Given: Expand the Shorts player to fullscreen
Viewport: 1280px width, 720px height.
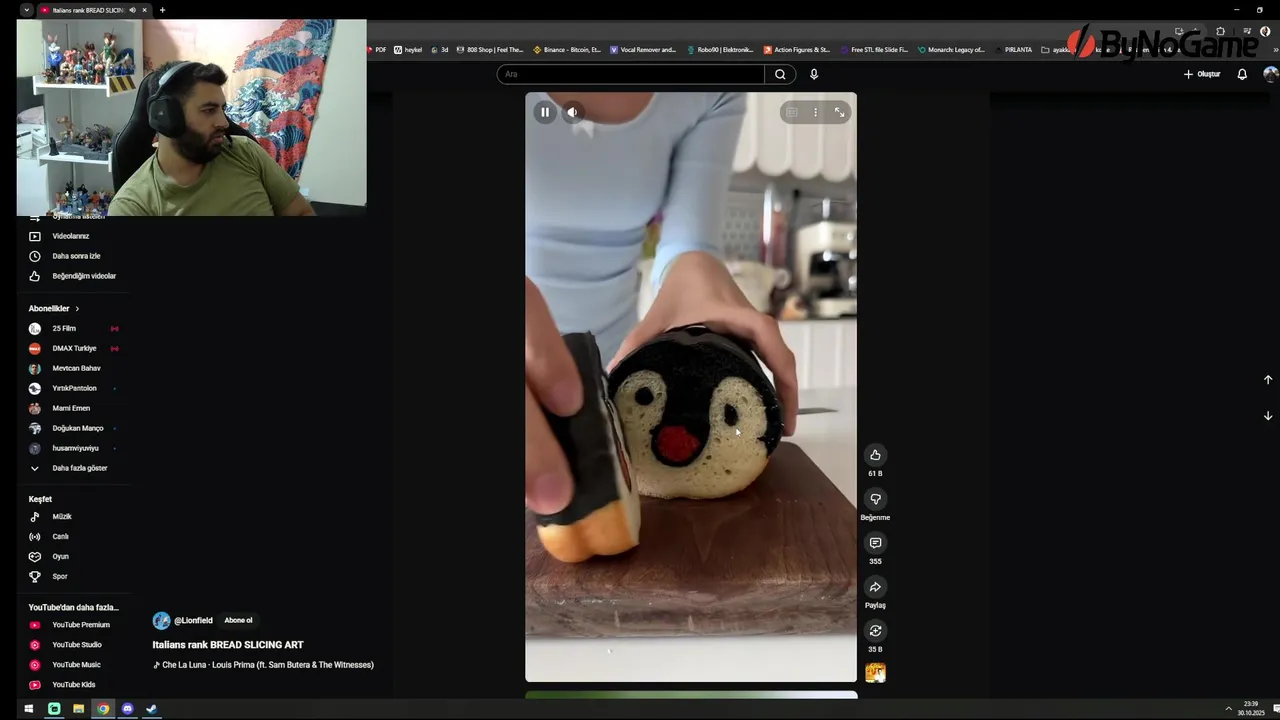Looking at the screenshot, I should click(x=839, y=112).
